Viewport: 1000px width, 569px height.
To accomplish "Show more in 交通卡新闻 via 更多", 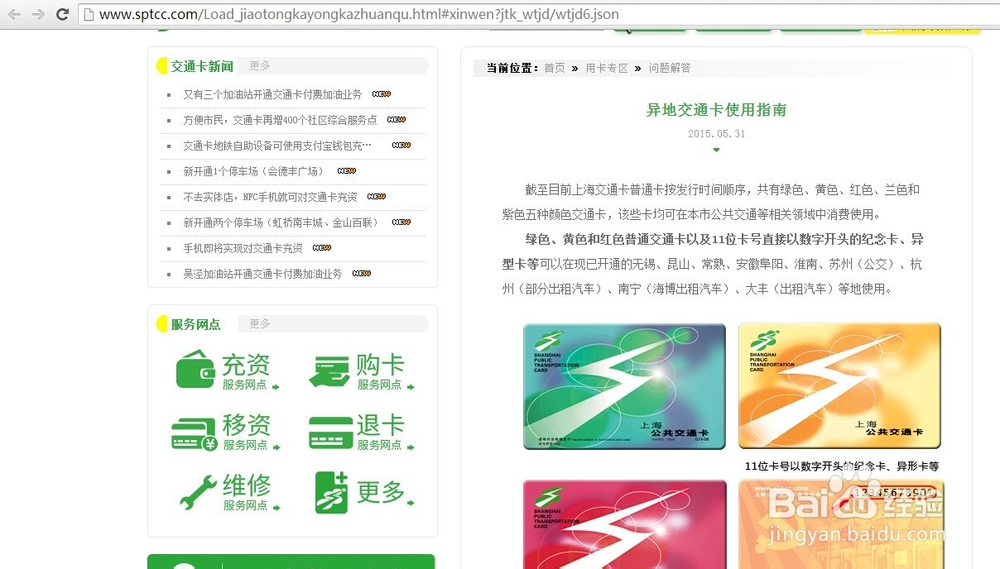I will 260,66.
